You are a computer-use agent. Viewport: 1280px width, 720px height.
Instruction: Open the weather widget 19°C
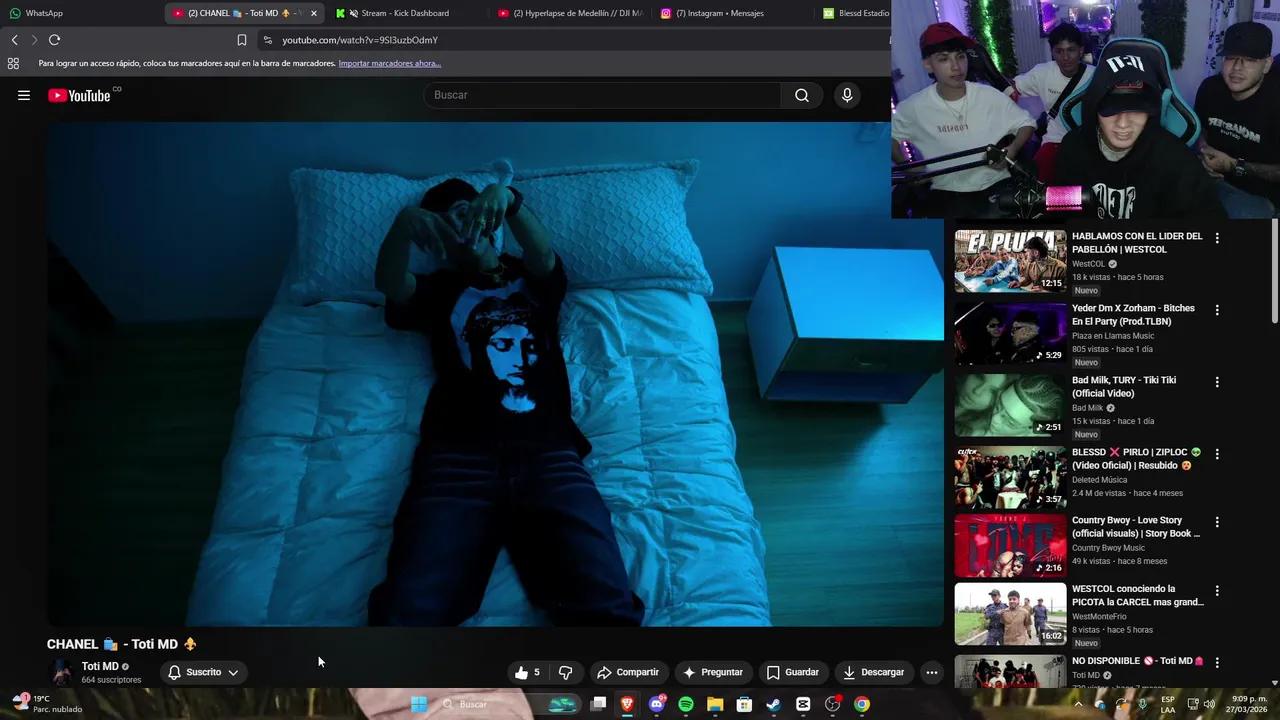click(x=47, y=704)
